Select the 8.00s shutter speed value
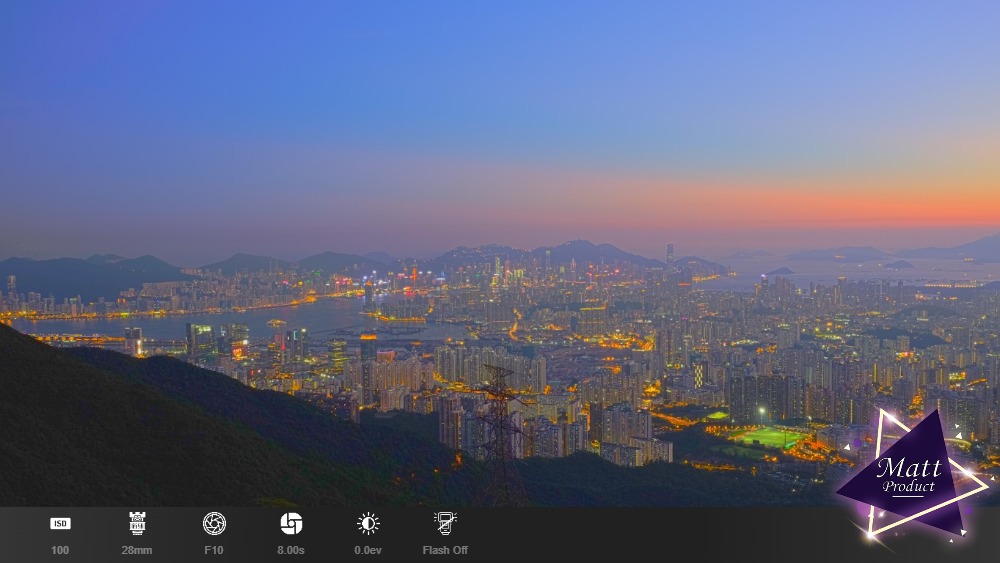1000x563 pixels. pyautogui.click(x=291, y=550)
